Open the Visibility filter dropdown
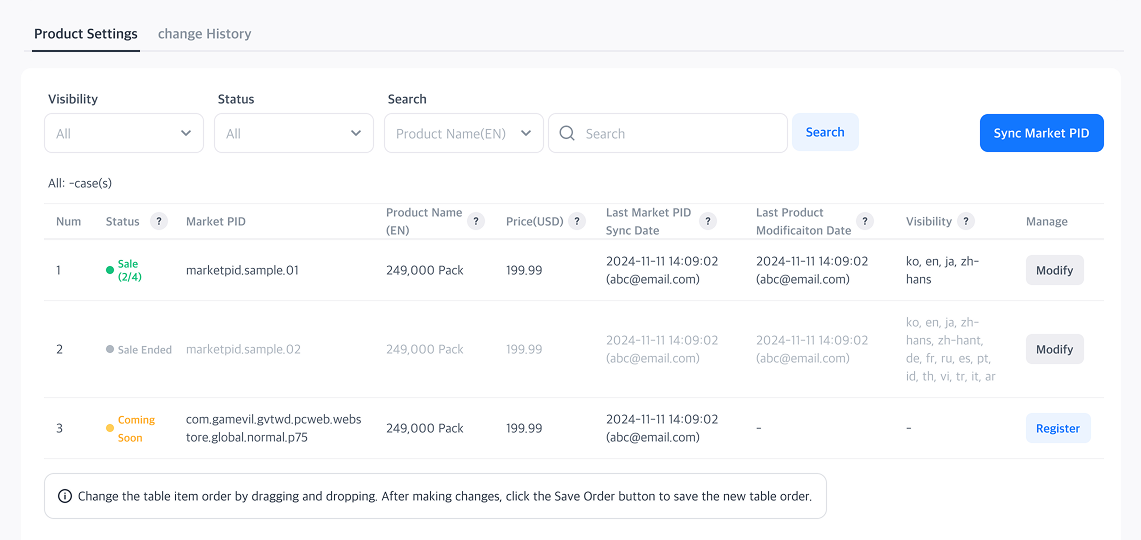The width and height of the screenshot is (1141, 540). tap(124, 133)
